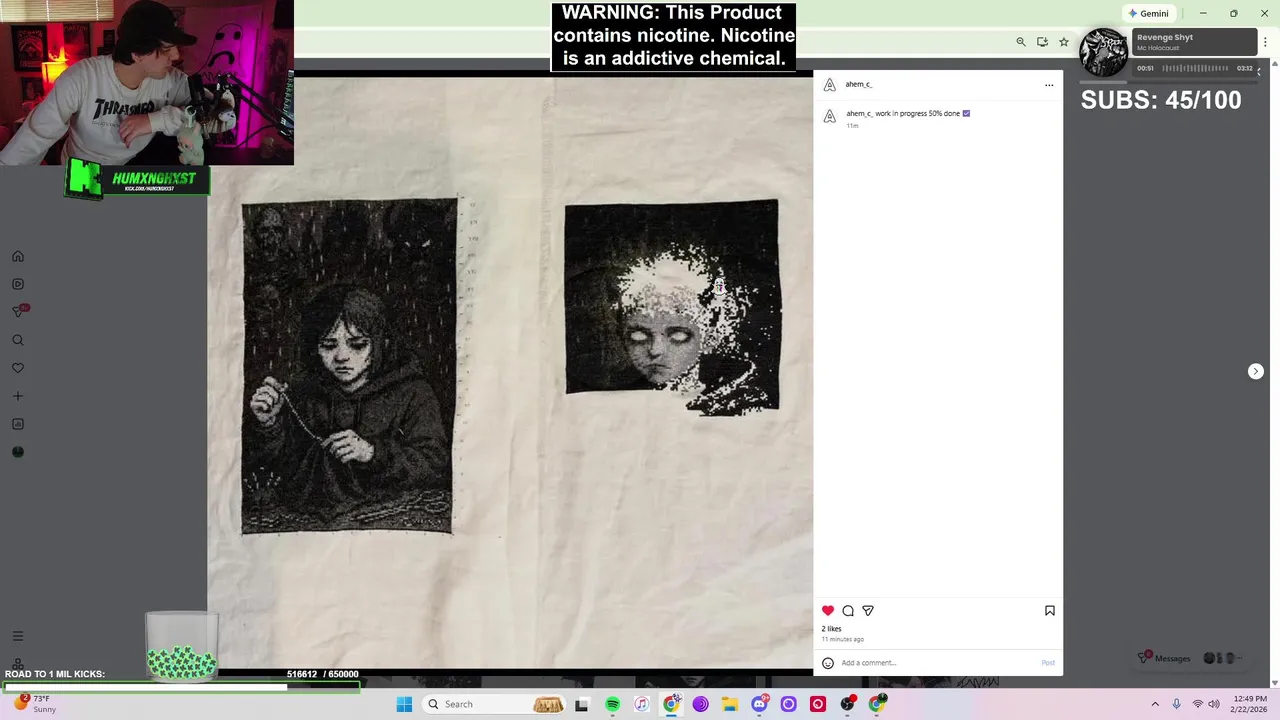Click the '11 minutes ago' timestamp
Screen dimensions: 1280x720
(x=843, y=639)
